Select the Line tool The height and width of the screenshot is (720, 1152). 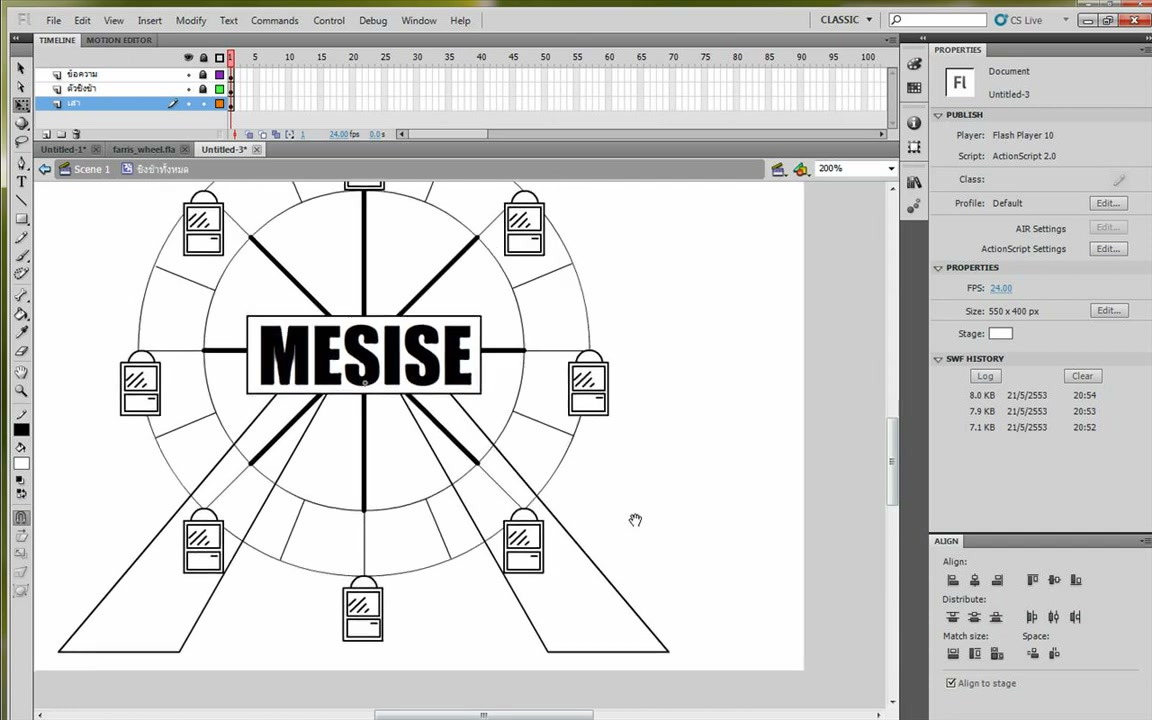21,201
